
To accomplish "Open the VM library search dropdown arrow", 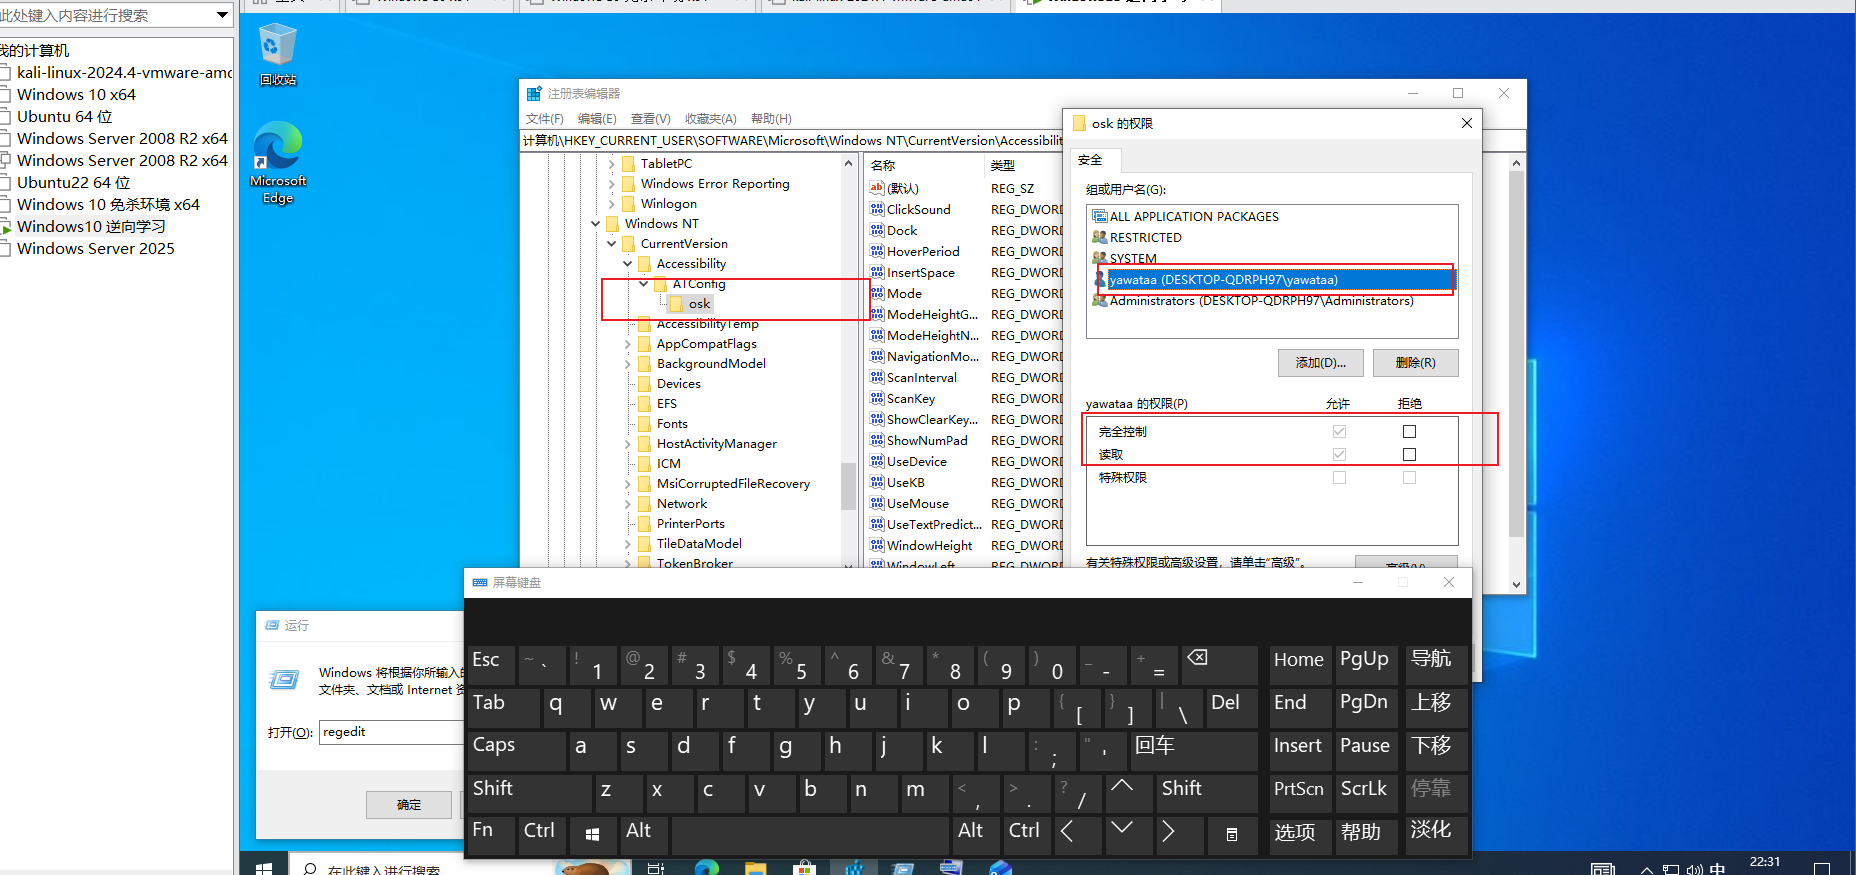I will [x=222, y=15].
